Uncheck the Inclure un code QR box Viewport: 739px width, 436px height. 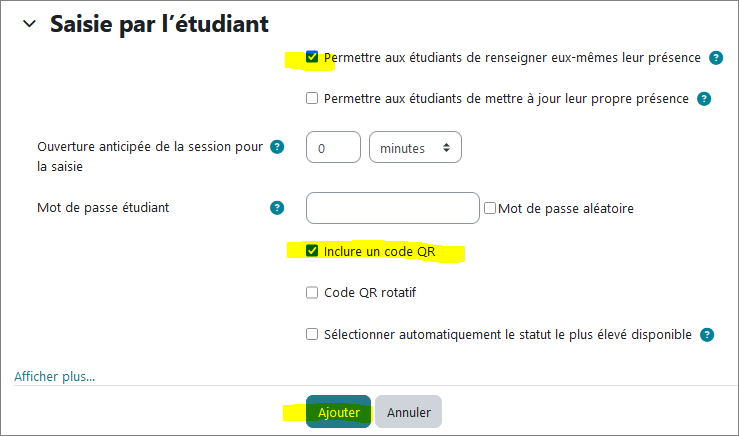(x=312, y=251)
